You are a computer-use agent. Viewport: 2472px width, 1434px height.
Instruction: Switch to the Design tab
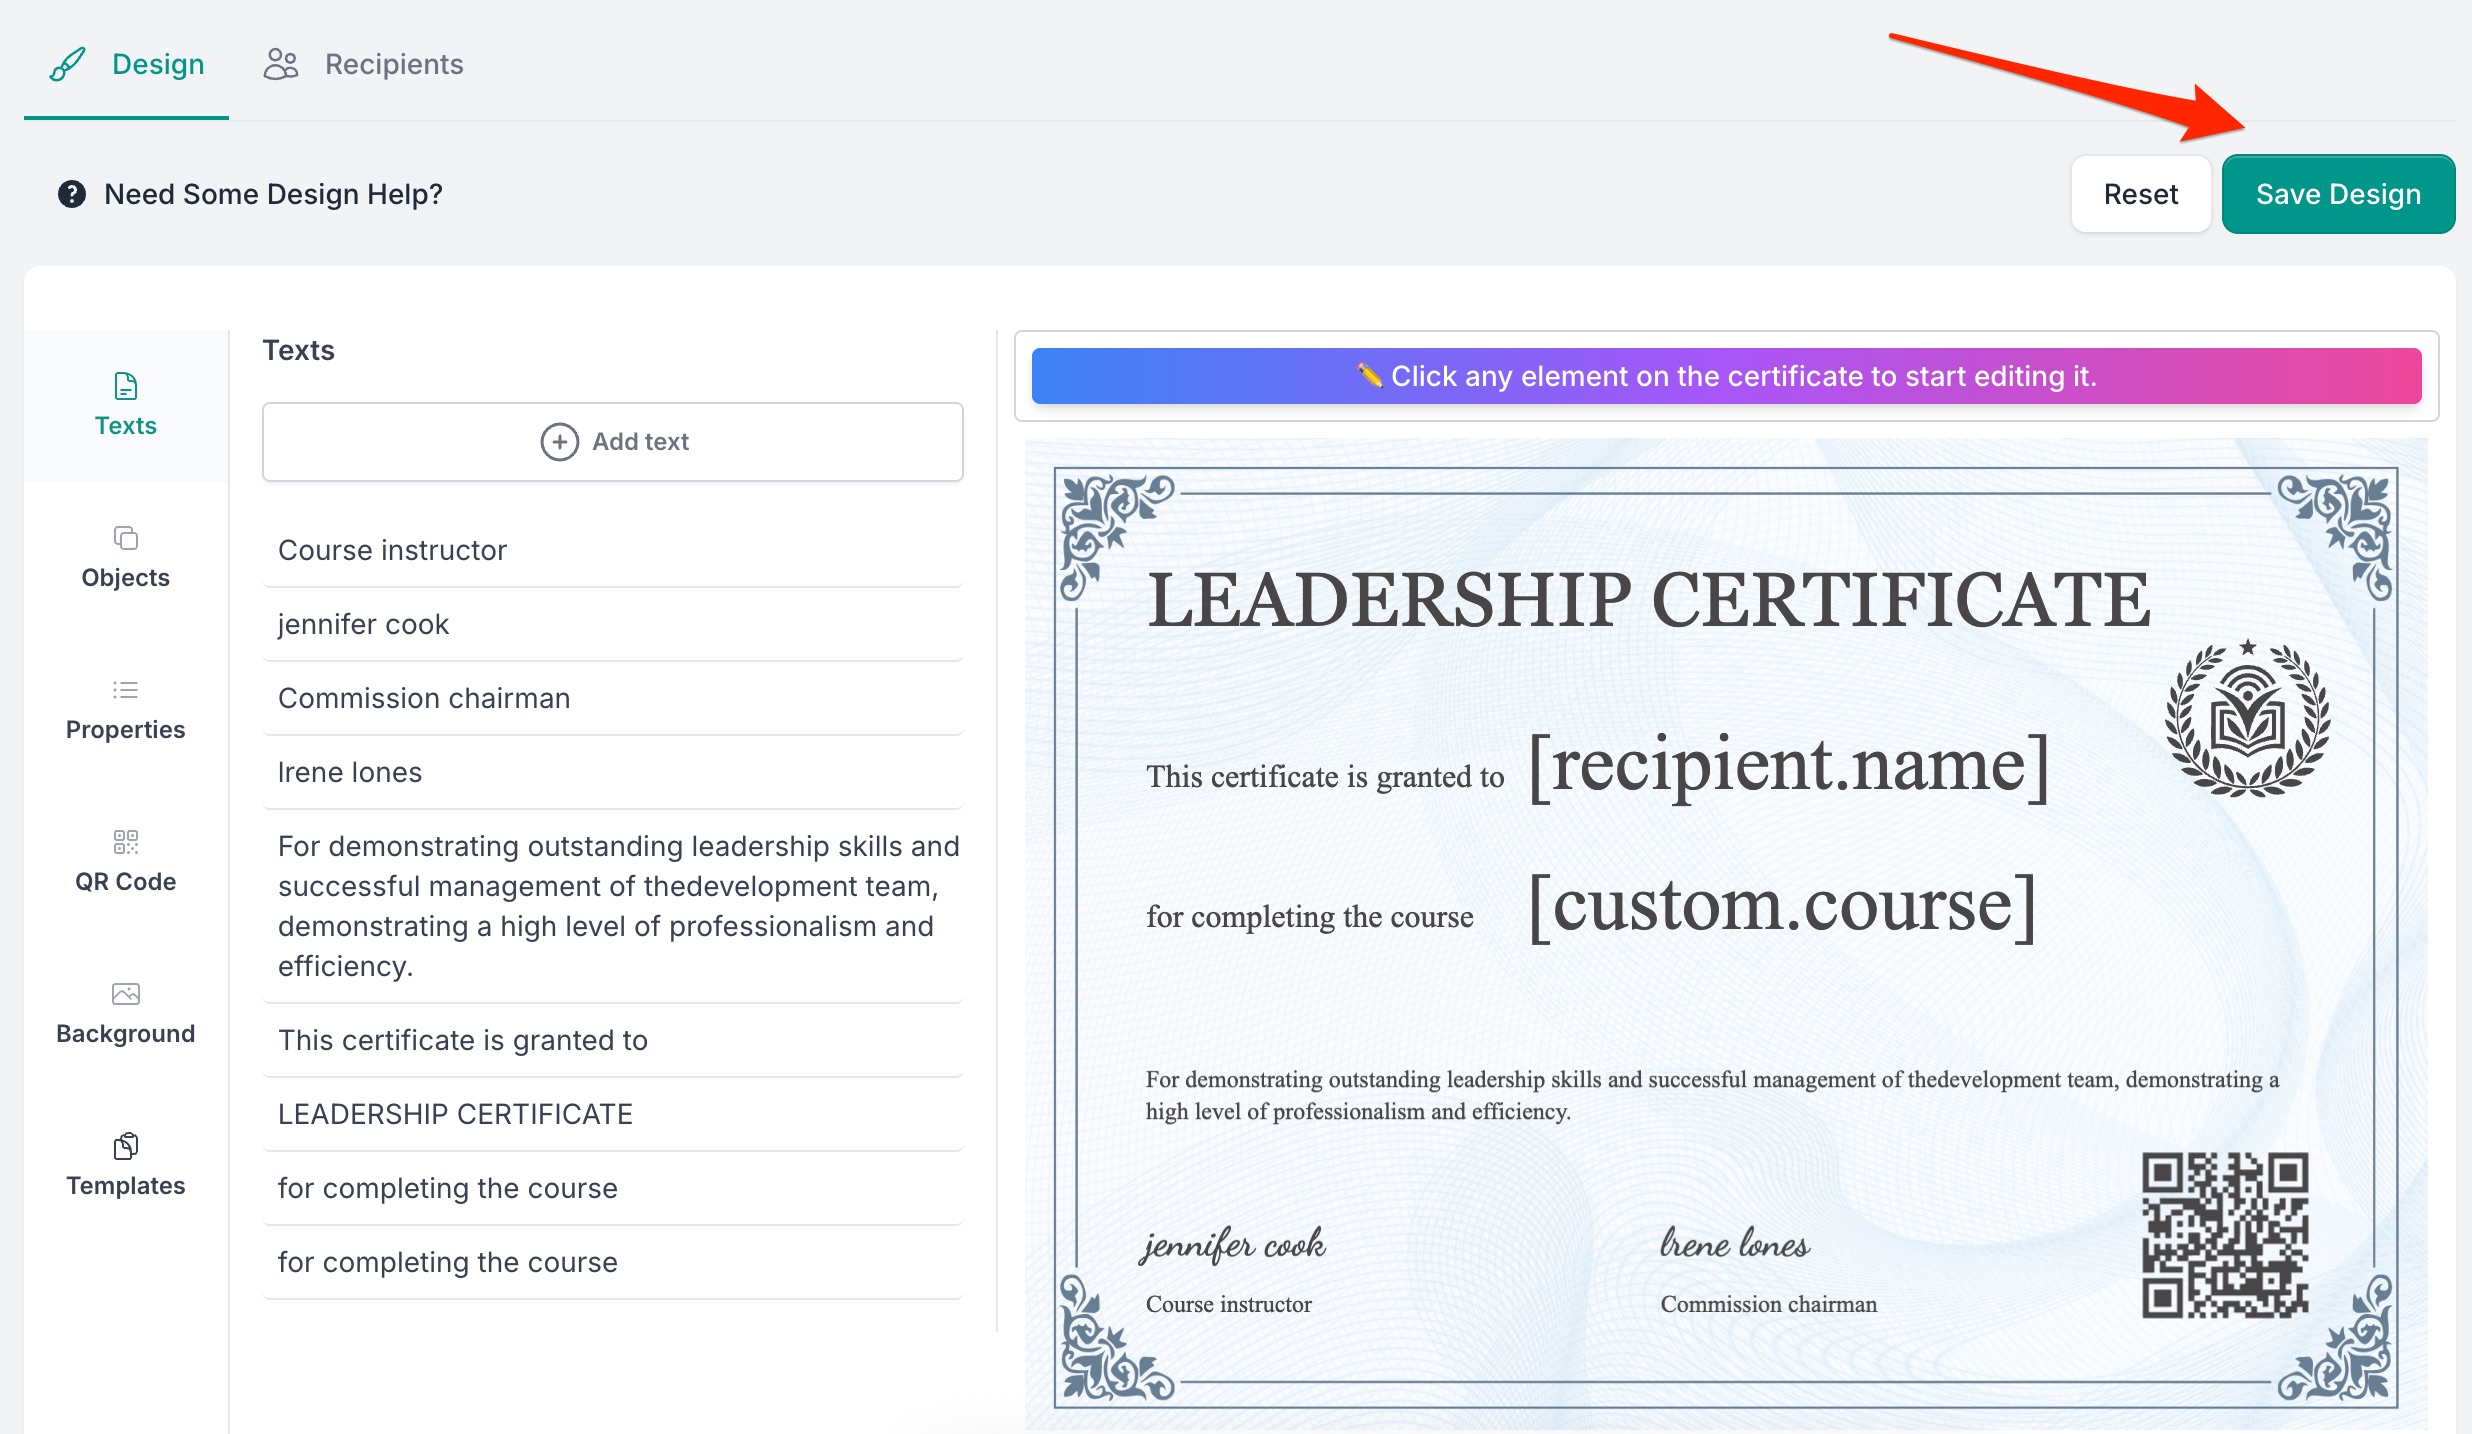128,64
